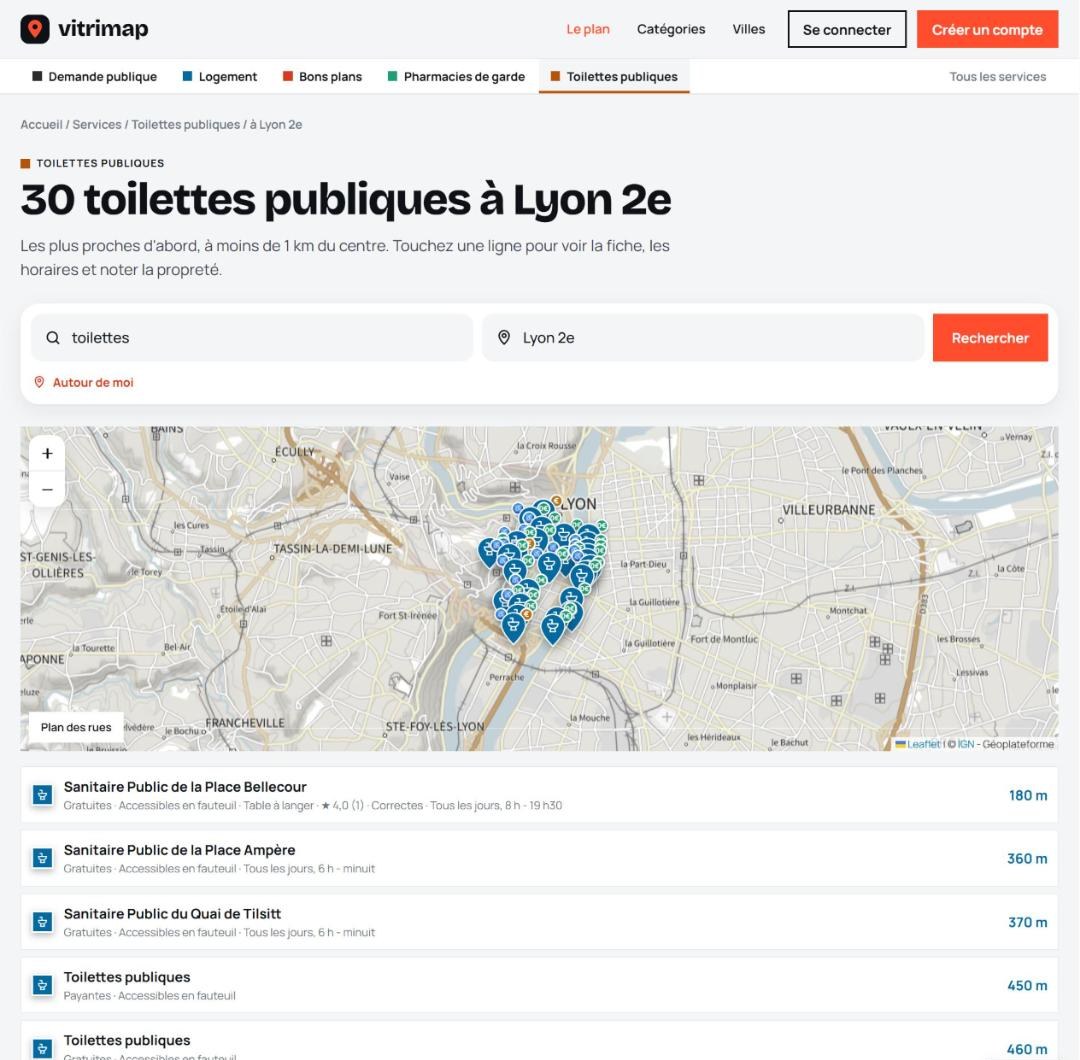This screenshot has height=1060, width=1080.
Task: Open Sanitaire Public du Quai de Tilsitt
Action: (x=539, y=922)
